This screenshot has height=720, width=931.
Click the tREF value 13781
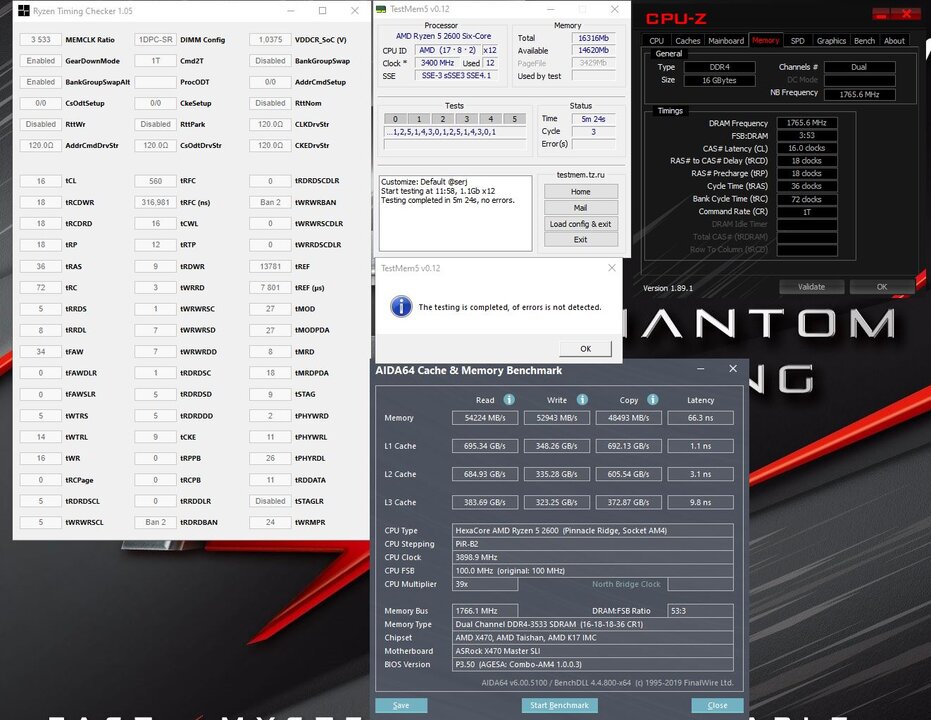tap(270, 266)
